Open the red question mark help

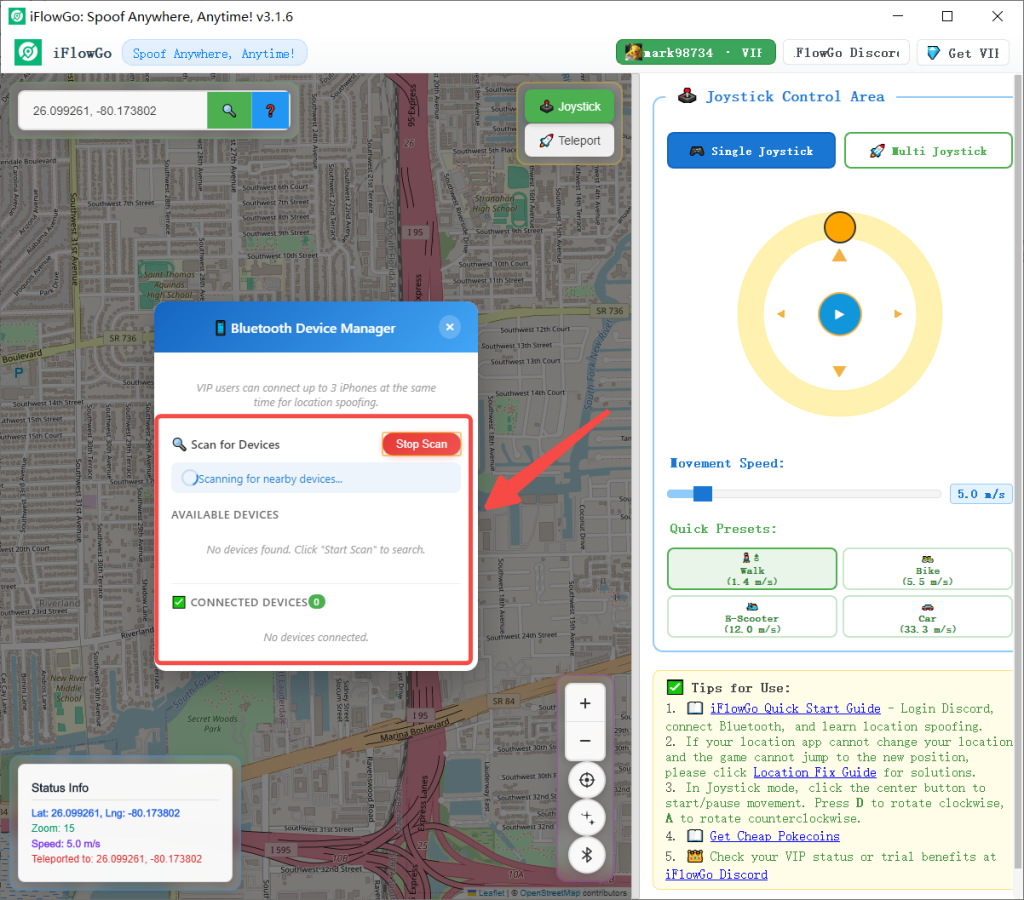(270, 110)
